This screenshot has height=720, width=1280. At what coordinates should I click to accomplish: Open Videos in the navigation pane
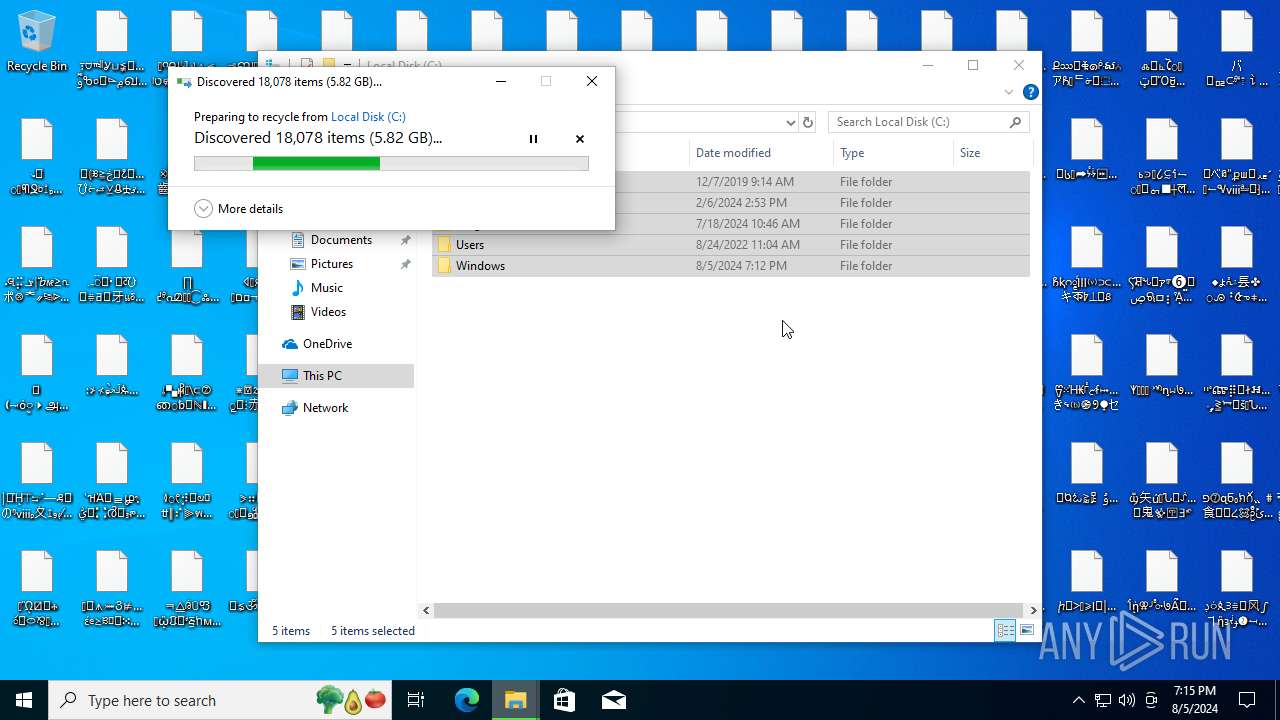point(328,312)
